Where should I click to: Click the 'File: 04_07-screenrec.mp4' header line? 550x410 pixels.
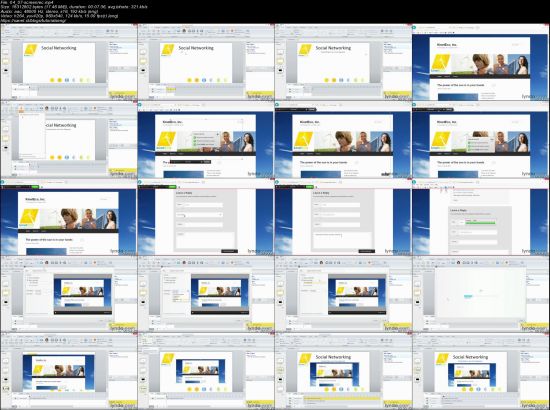pos(27,2)
